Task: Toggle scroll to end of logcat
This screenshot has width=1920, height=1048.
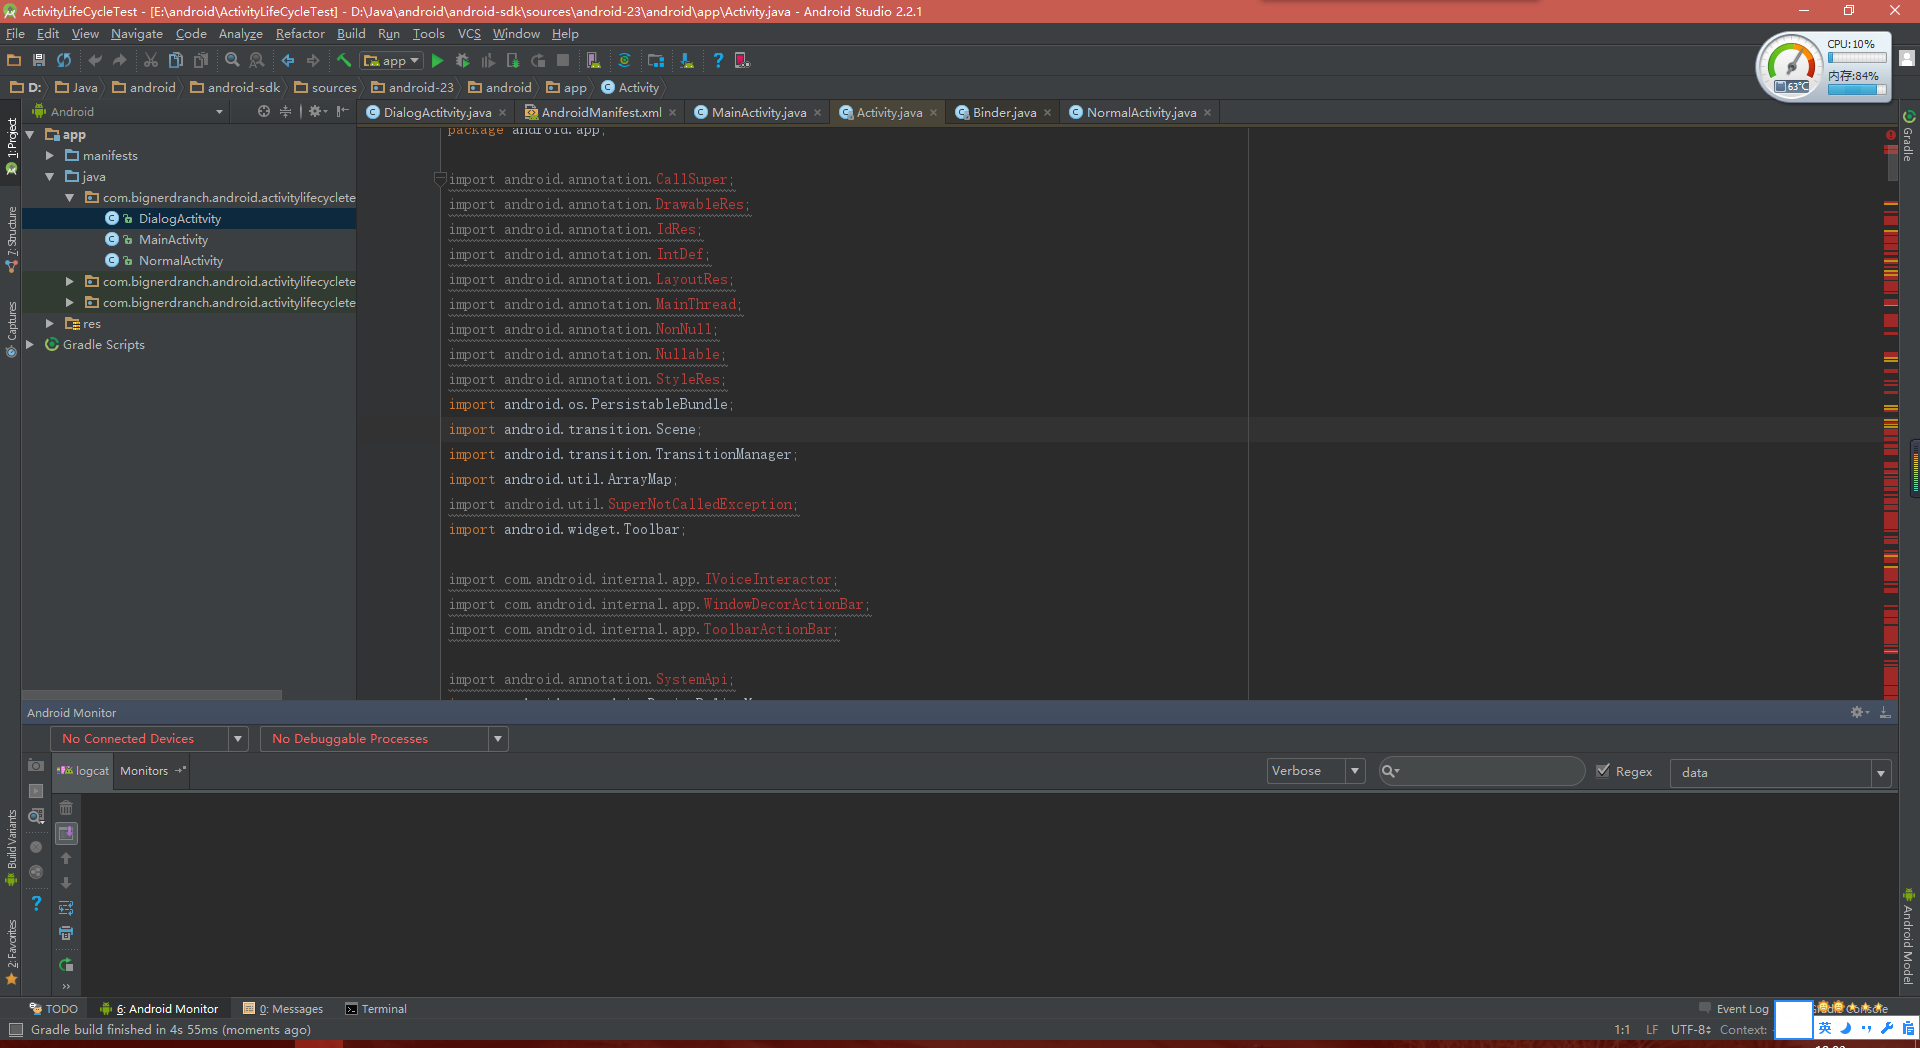Action: [66, 833]
